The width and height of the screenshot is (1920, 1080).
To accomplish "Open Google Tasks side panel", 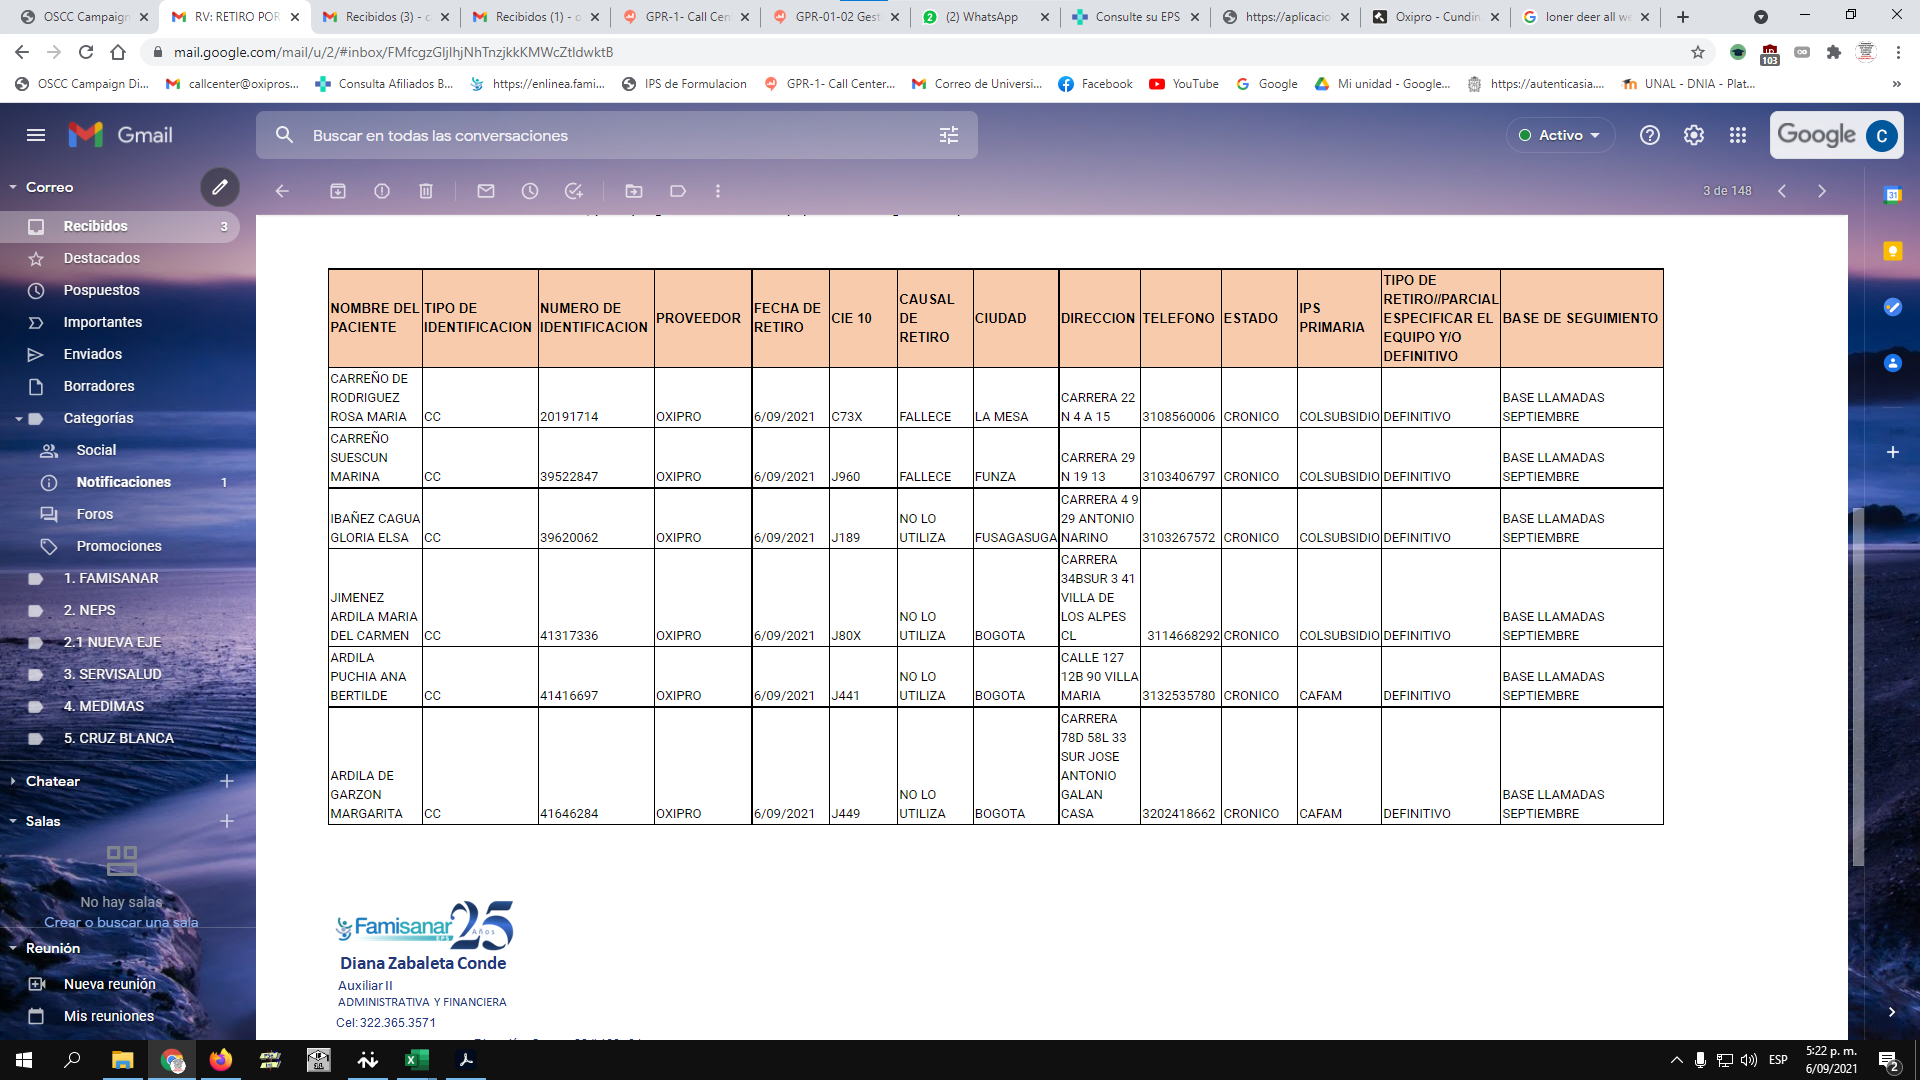I will [1893, 307].
